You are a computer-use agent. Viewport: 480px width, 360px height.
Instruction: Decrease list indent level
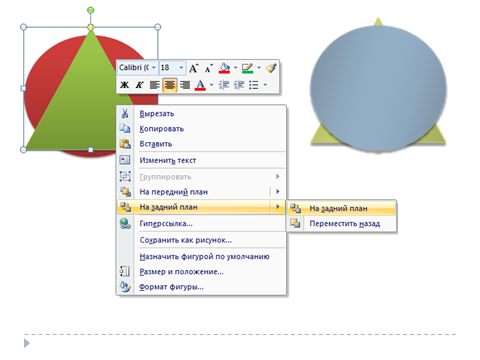pos(224,85)
